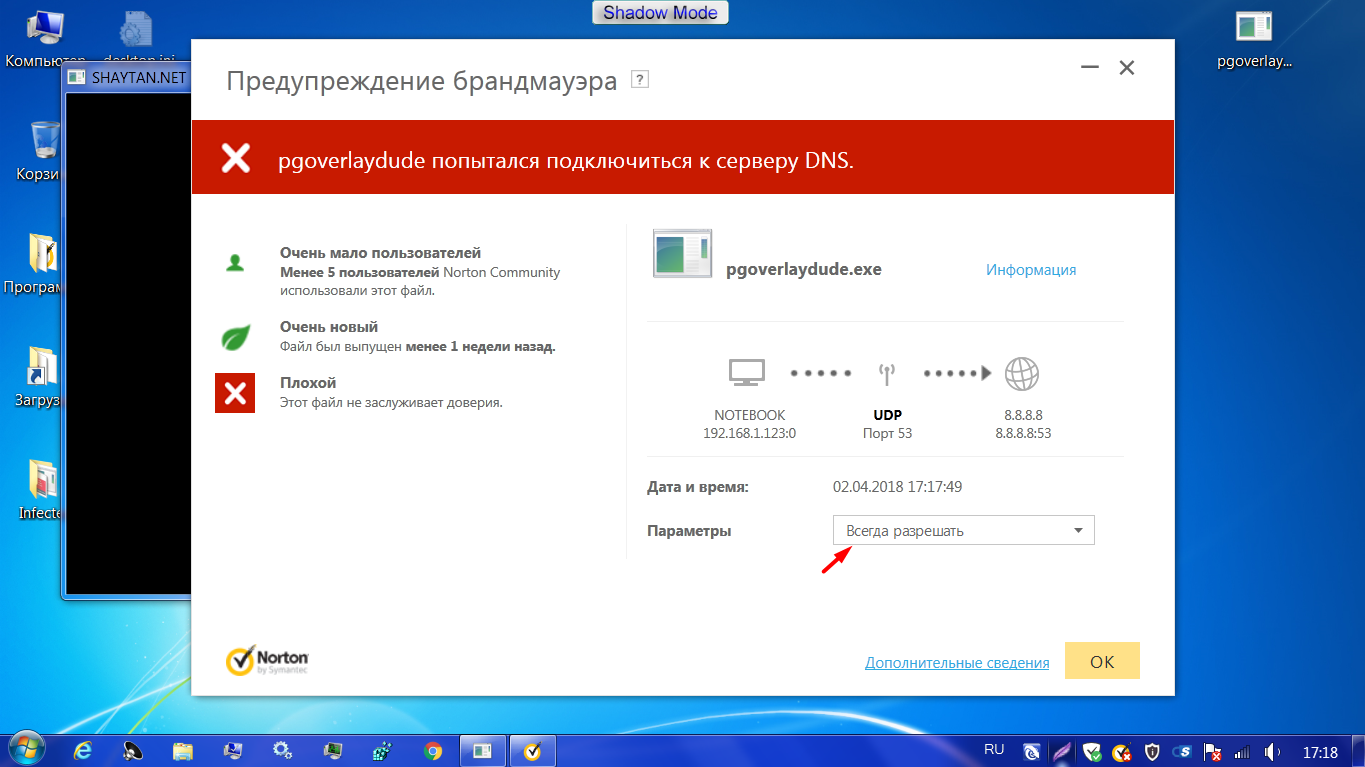This screenshot has width=1365, height=767.
Task: Open the Параметры dropdown set to Всегда разрешать
Action: 964,531
